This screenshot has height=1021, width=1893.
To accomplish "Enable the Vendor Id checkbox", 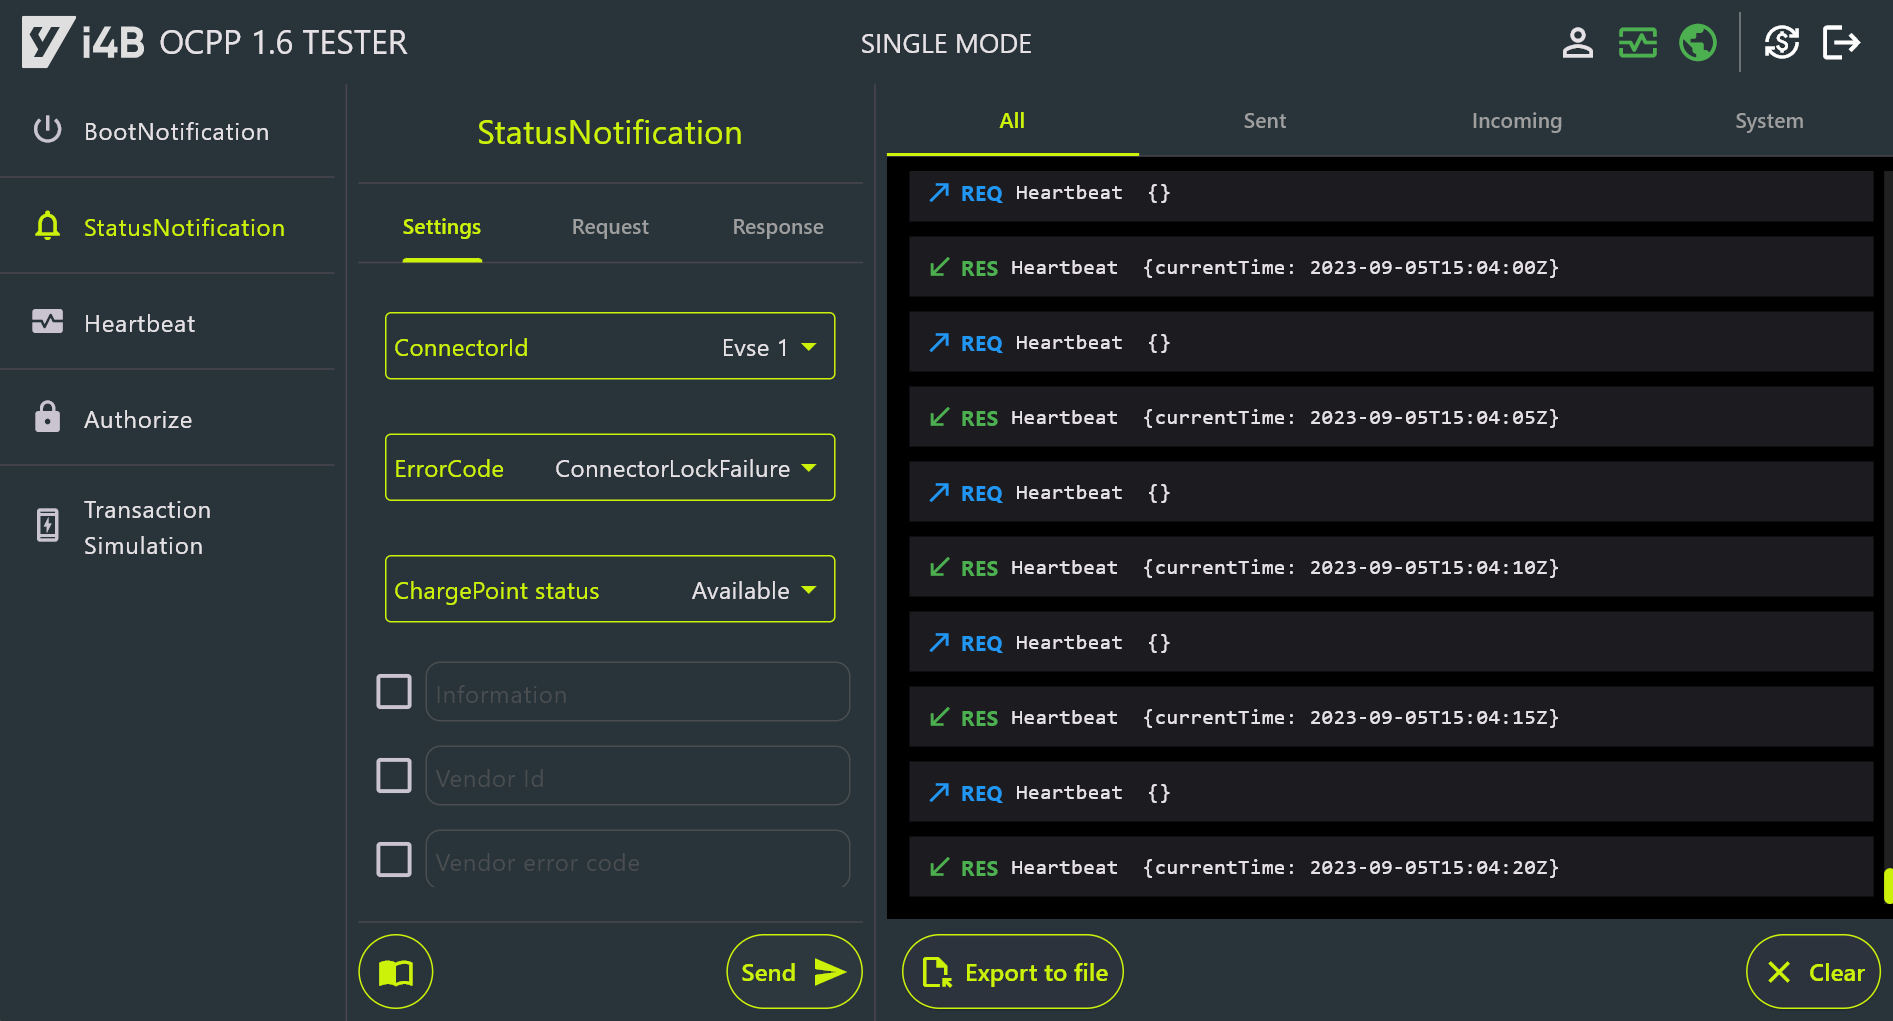I will pos(394,775).
